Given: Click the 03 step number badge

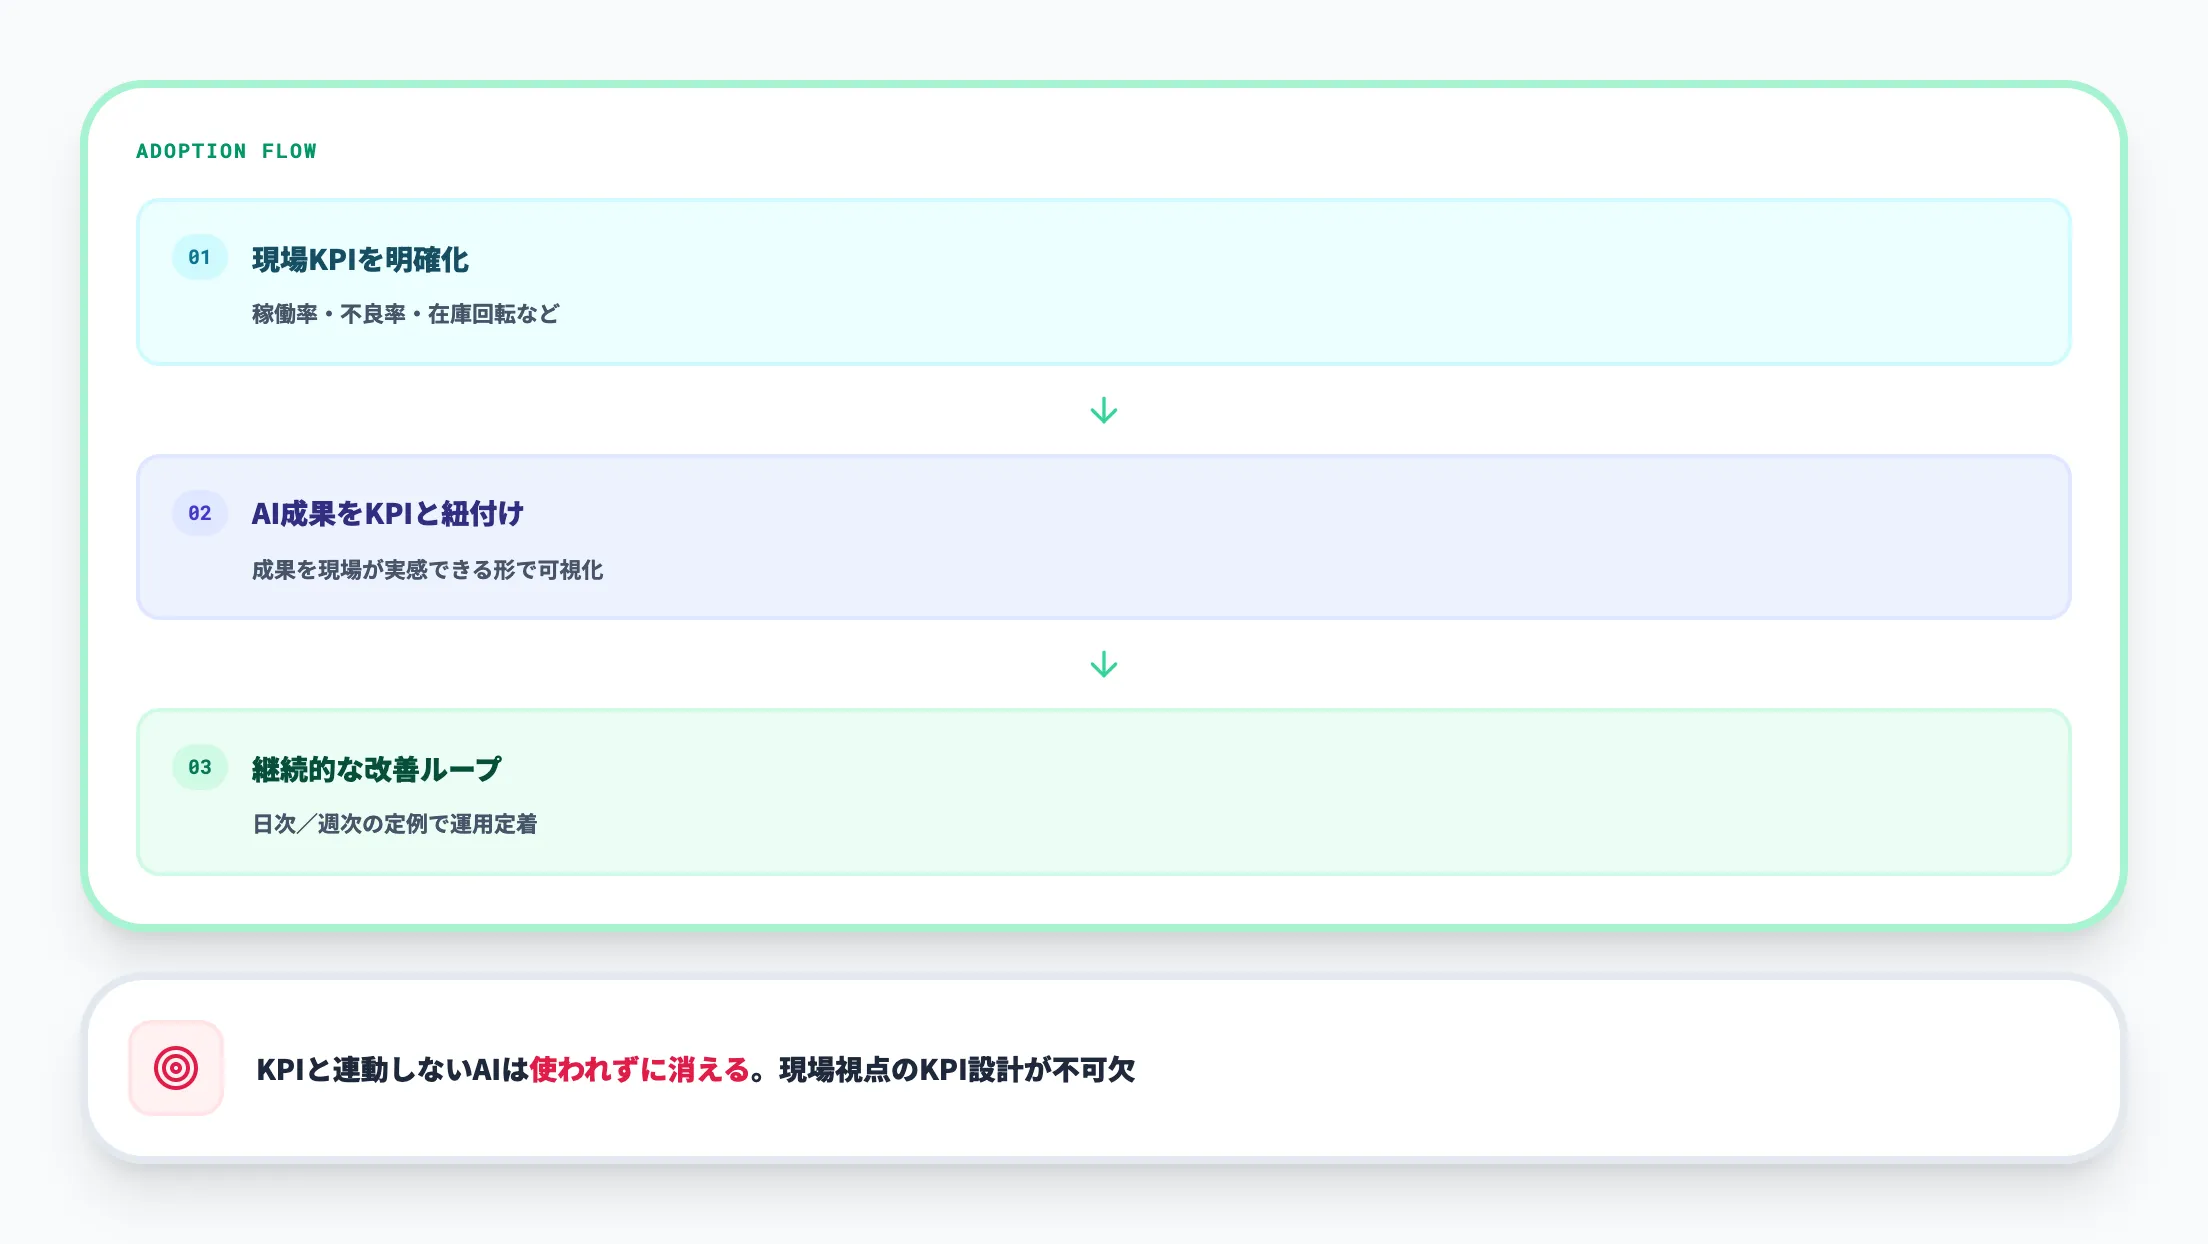Looking at the screenshot, I should point(200,767).
